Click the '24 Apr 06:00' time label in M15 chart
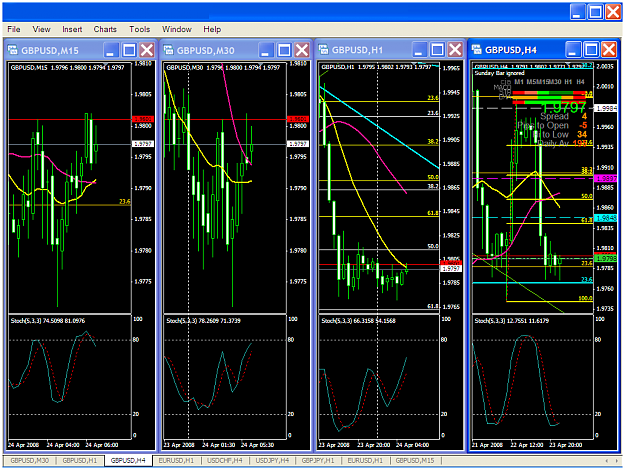The height and width of the screenshot is (470, 625). (102, 445)
